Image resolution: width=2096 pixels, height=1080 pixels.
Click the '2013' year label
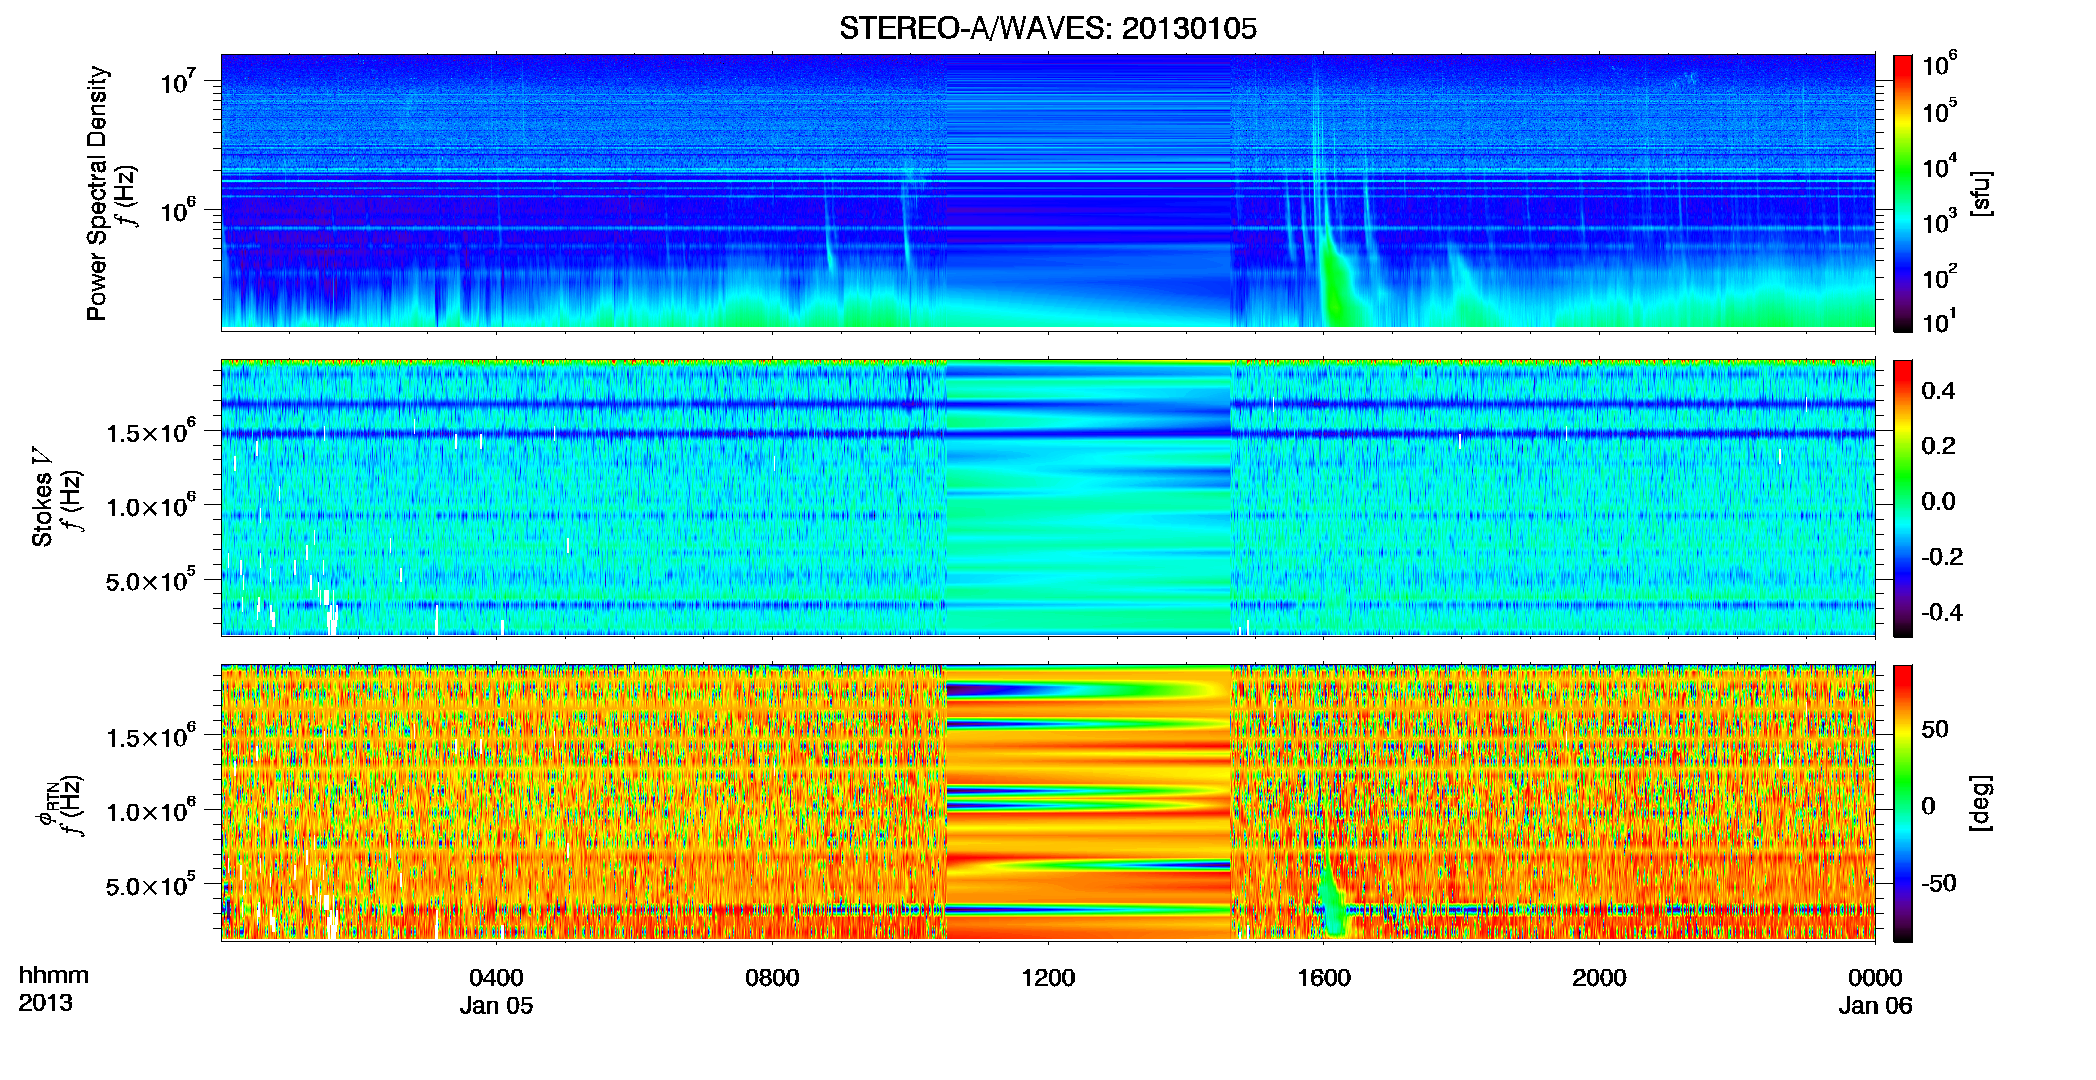pos(45,1003)
